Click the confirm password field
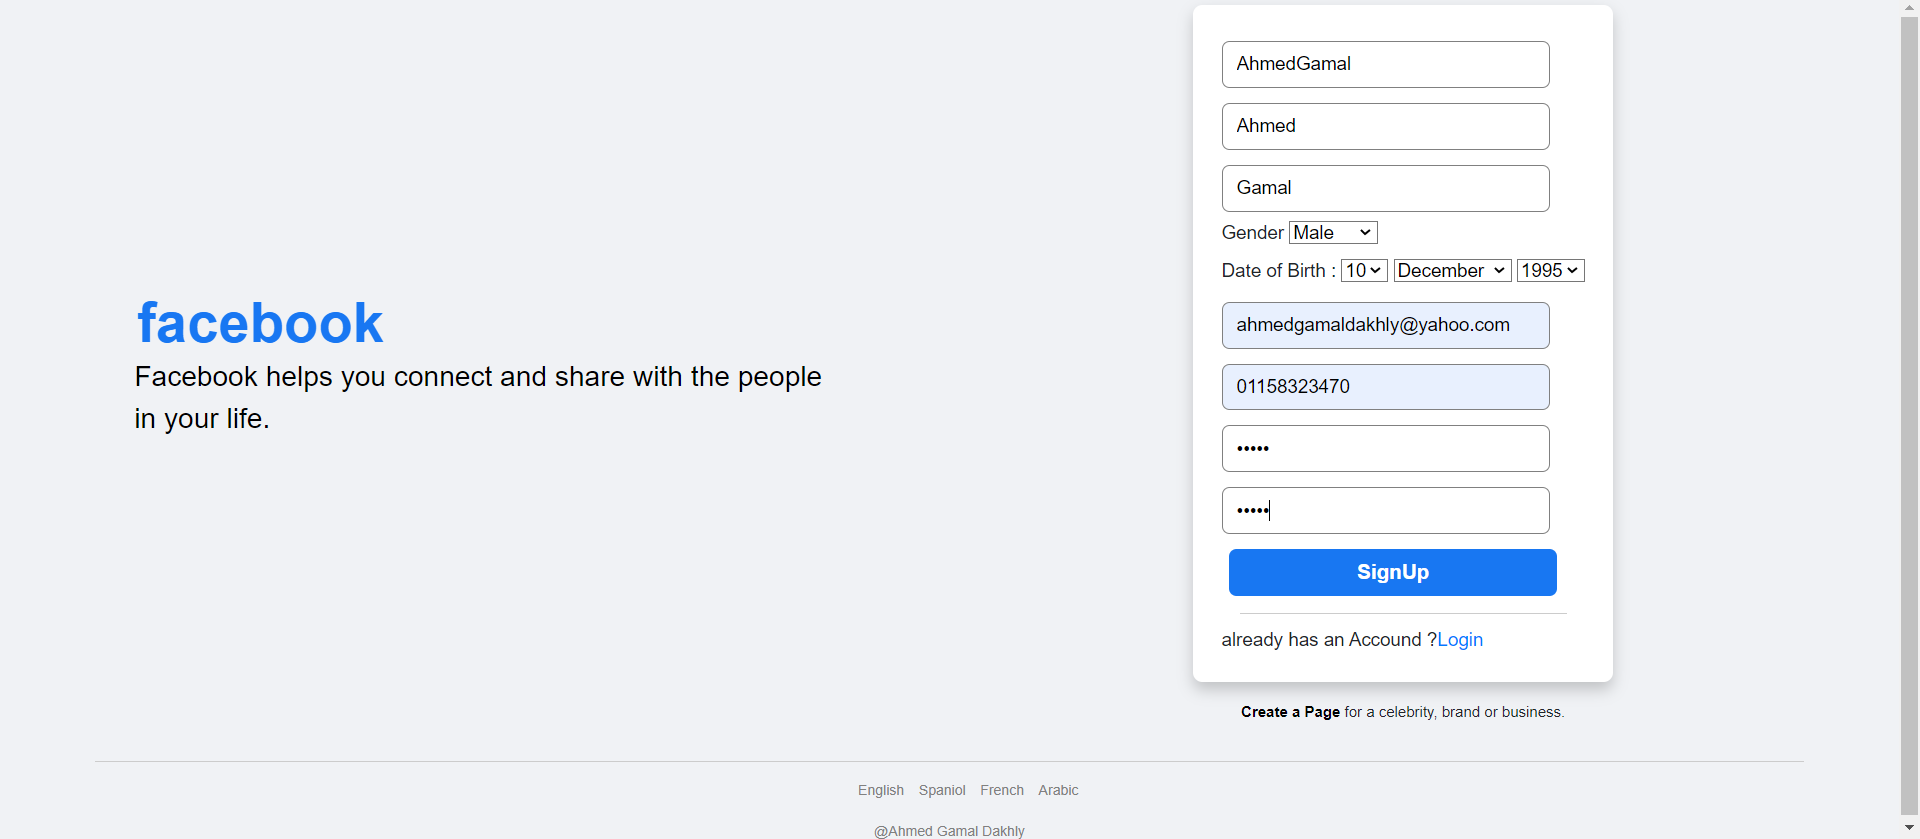 (1385, 510)
